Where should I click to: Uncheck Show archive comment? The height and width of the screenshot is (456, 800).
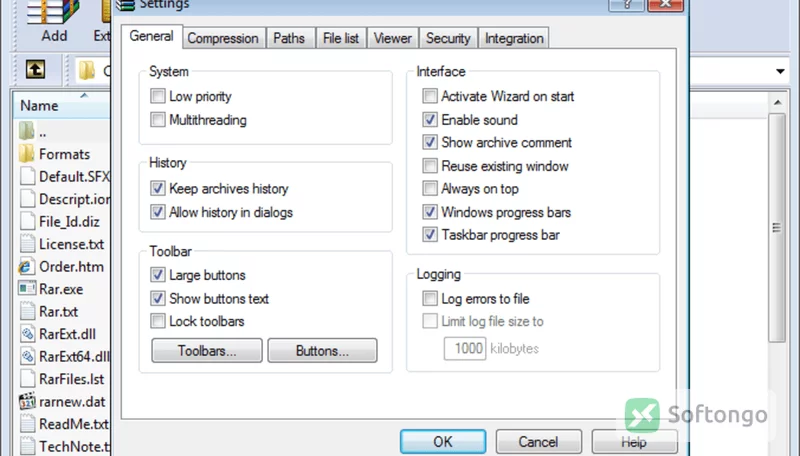(430, 142)
